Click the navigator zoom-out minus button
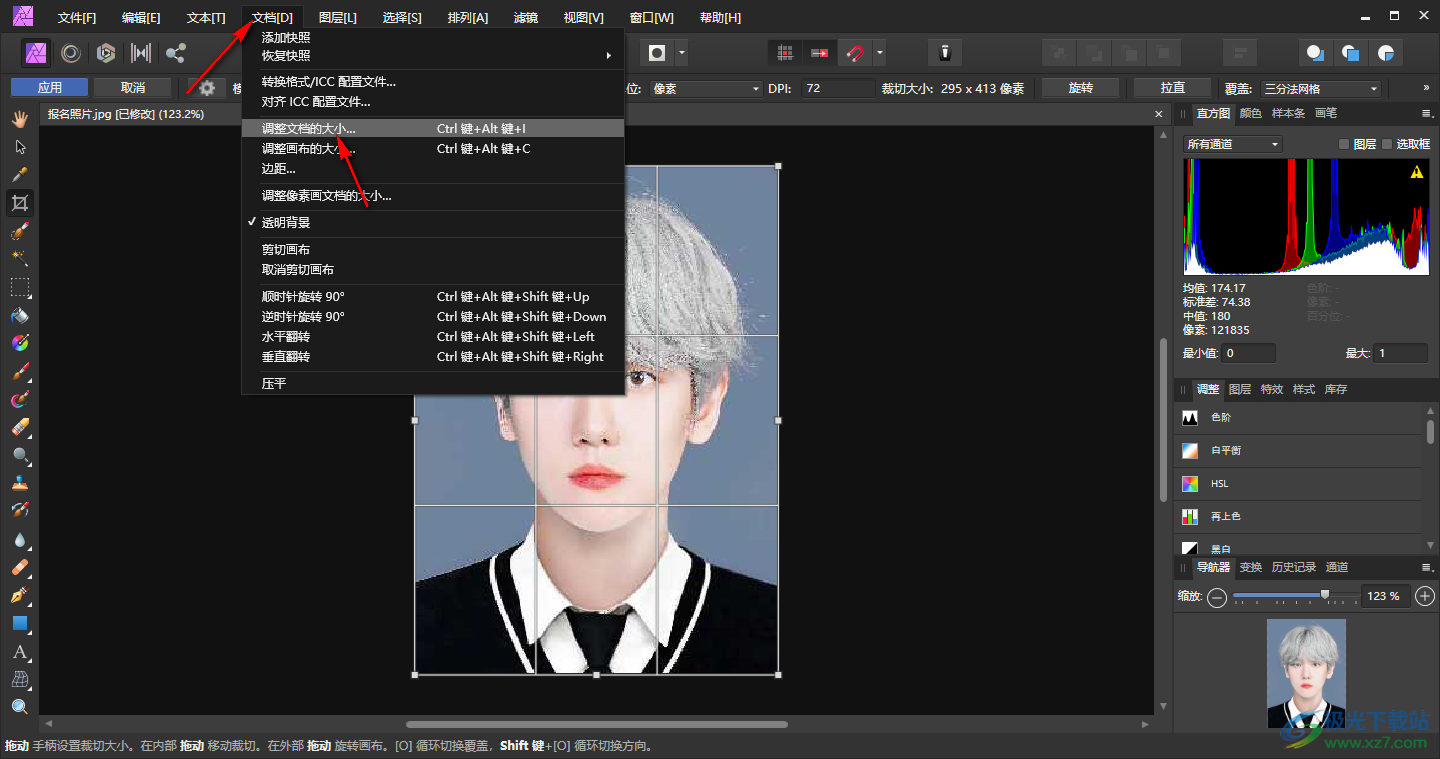The image size is (1440, 759). pos(1217,596)
